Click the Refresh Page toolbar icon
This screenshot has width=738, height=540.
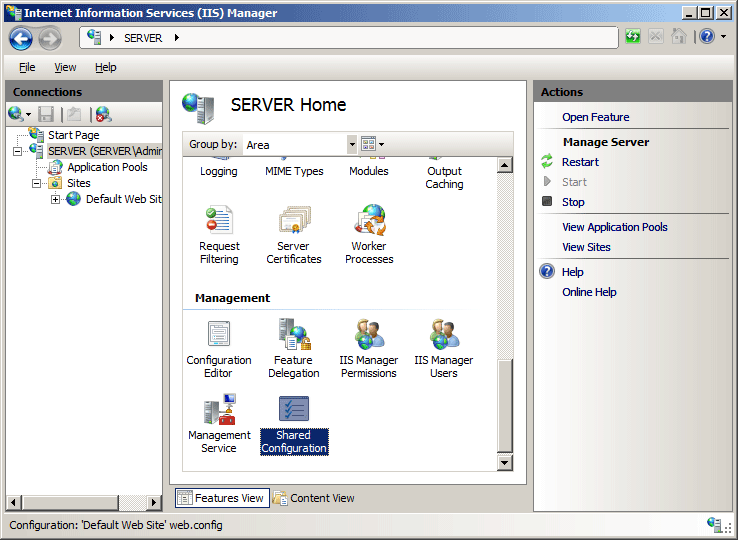pyautogui.click(x=633, y=36)
